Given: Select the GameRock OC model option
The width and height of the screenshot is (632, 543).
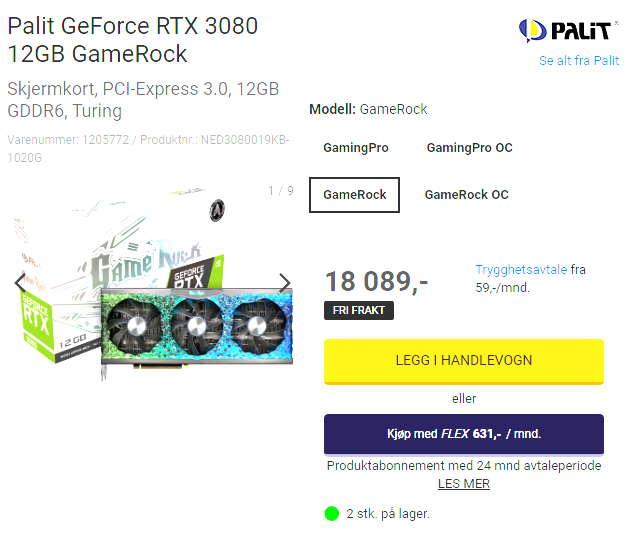Looking at the screenshot, I should pos(466,195).
